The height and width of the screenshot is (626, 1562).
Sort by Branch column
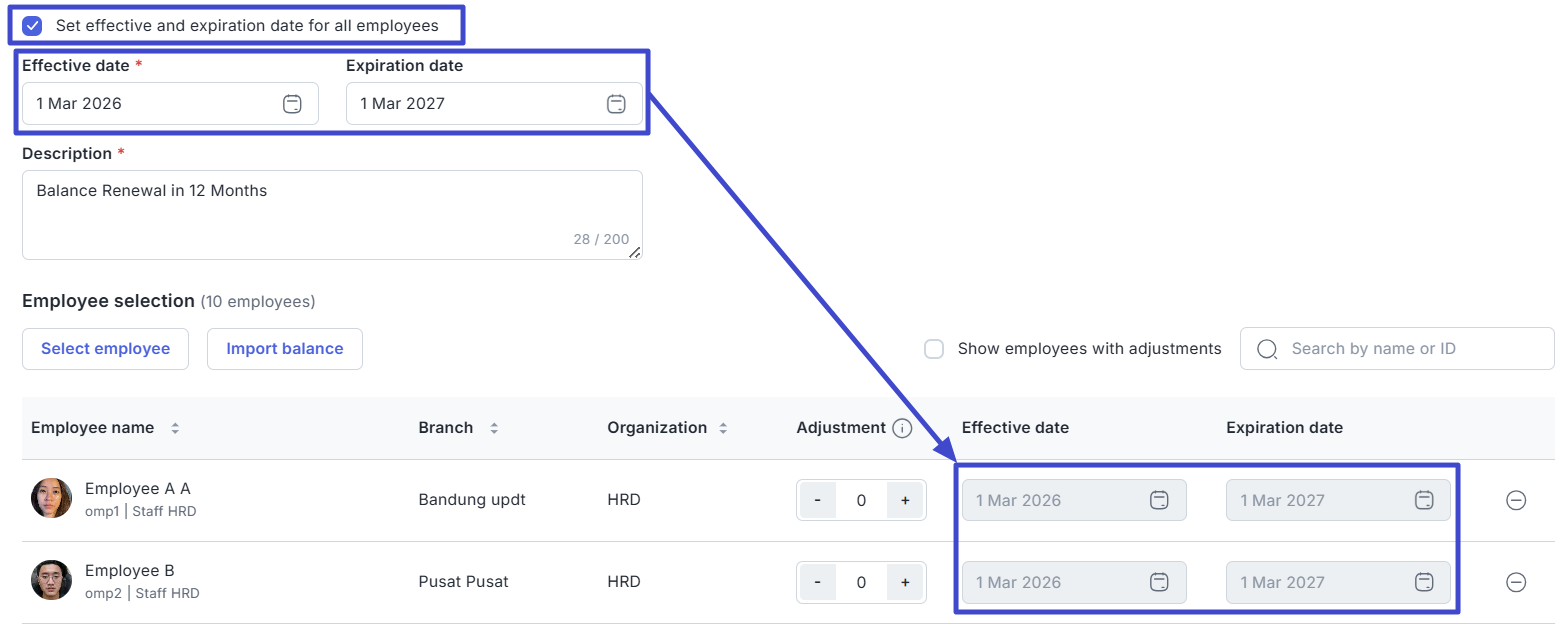[x=493, y=428]
